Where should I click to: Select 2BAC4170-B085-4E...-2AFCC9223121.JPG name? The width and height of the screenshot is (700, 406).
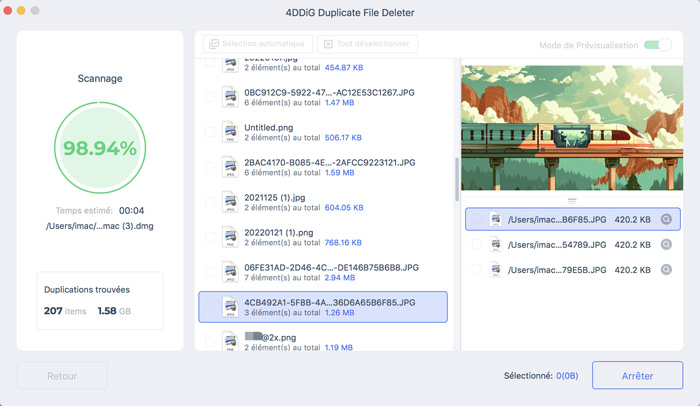click(329, 163)
